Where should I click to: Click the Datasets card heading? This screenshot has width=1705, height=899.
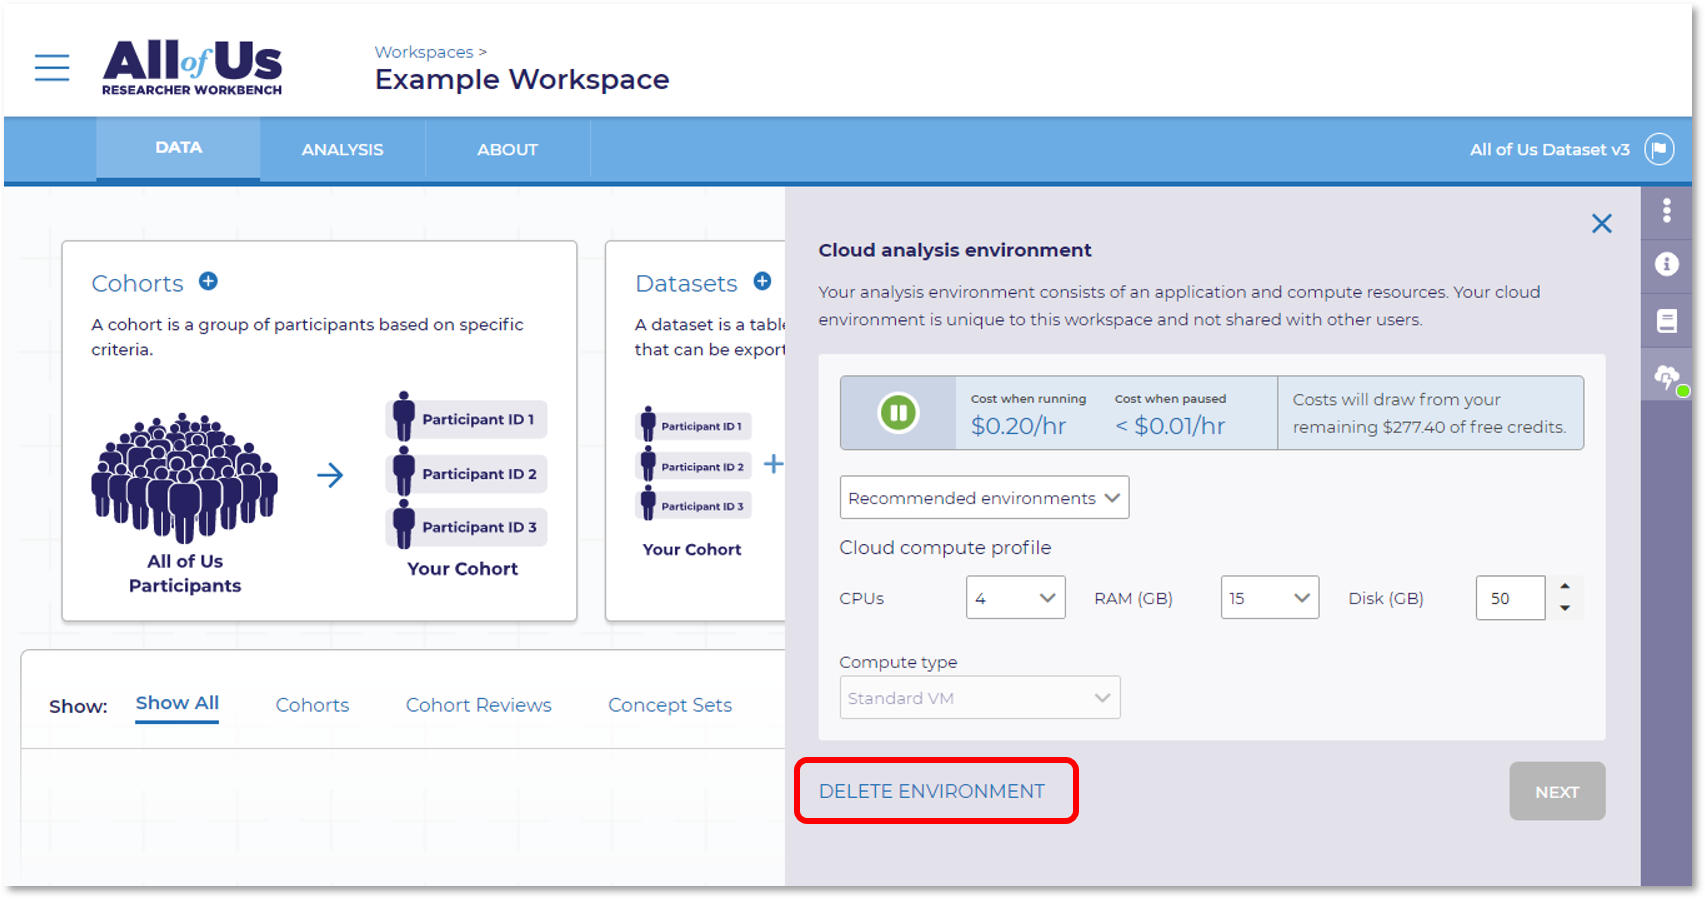(x=686, y=283)
